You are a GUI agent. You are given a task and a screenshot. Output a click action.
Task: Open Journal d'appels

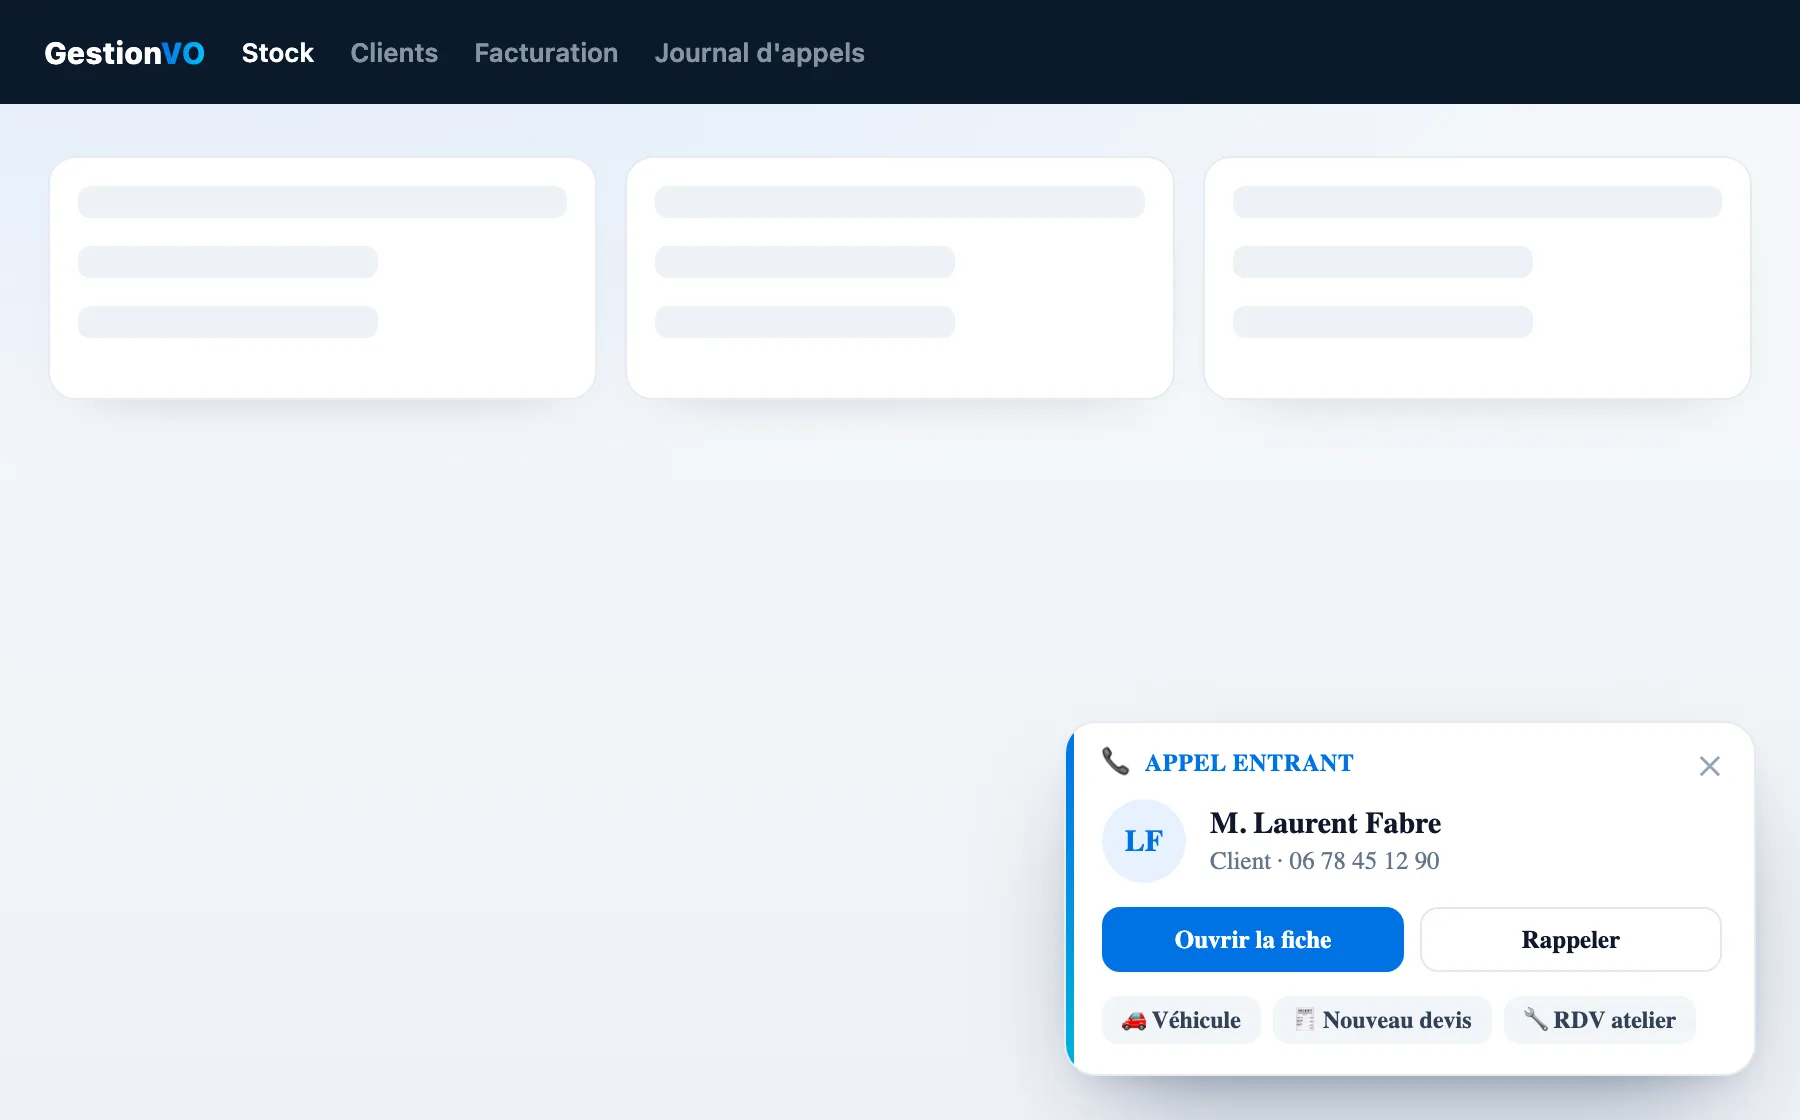(x=759, y=53)
